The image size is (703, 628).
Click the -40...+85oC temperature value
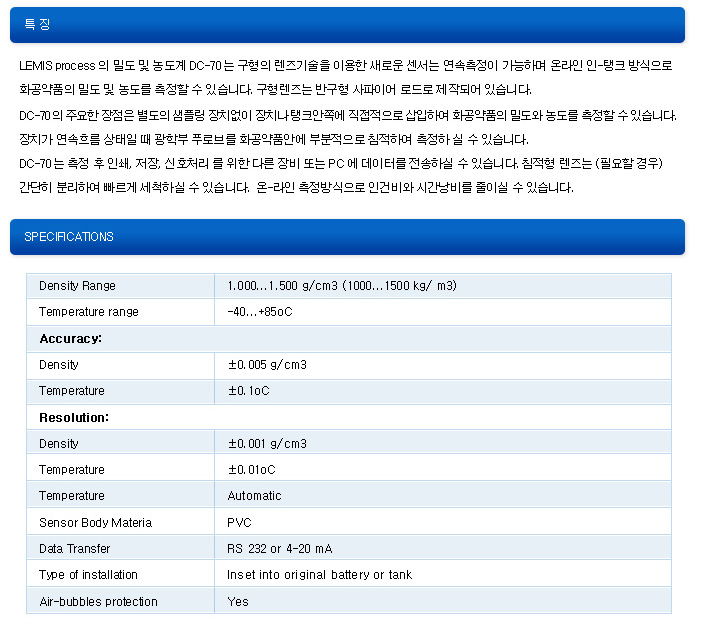coord(259,312)
